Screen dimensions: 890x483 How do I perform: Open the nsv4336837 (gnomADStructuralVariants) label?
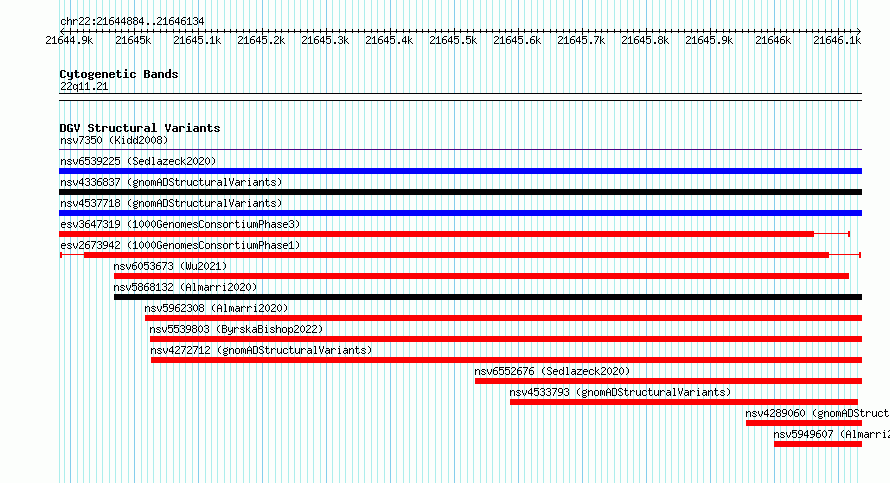(171, 182)
